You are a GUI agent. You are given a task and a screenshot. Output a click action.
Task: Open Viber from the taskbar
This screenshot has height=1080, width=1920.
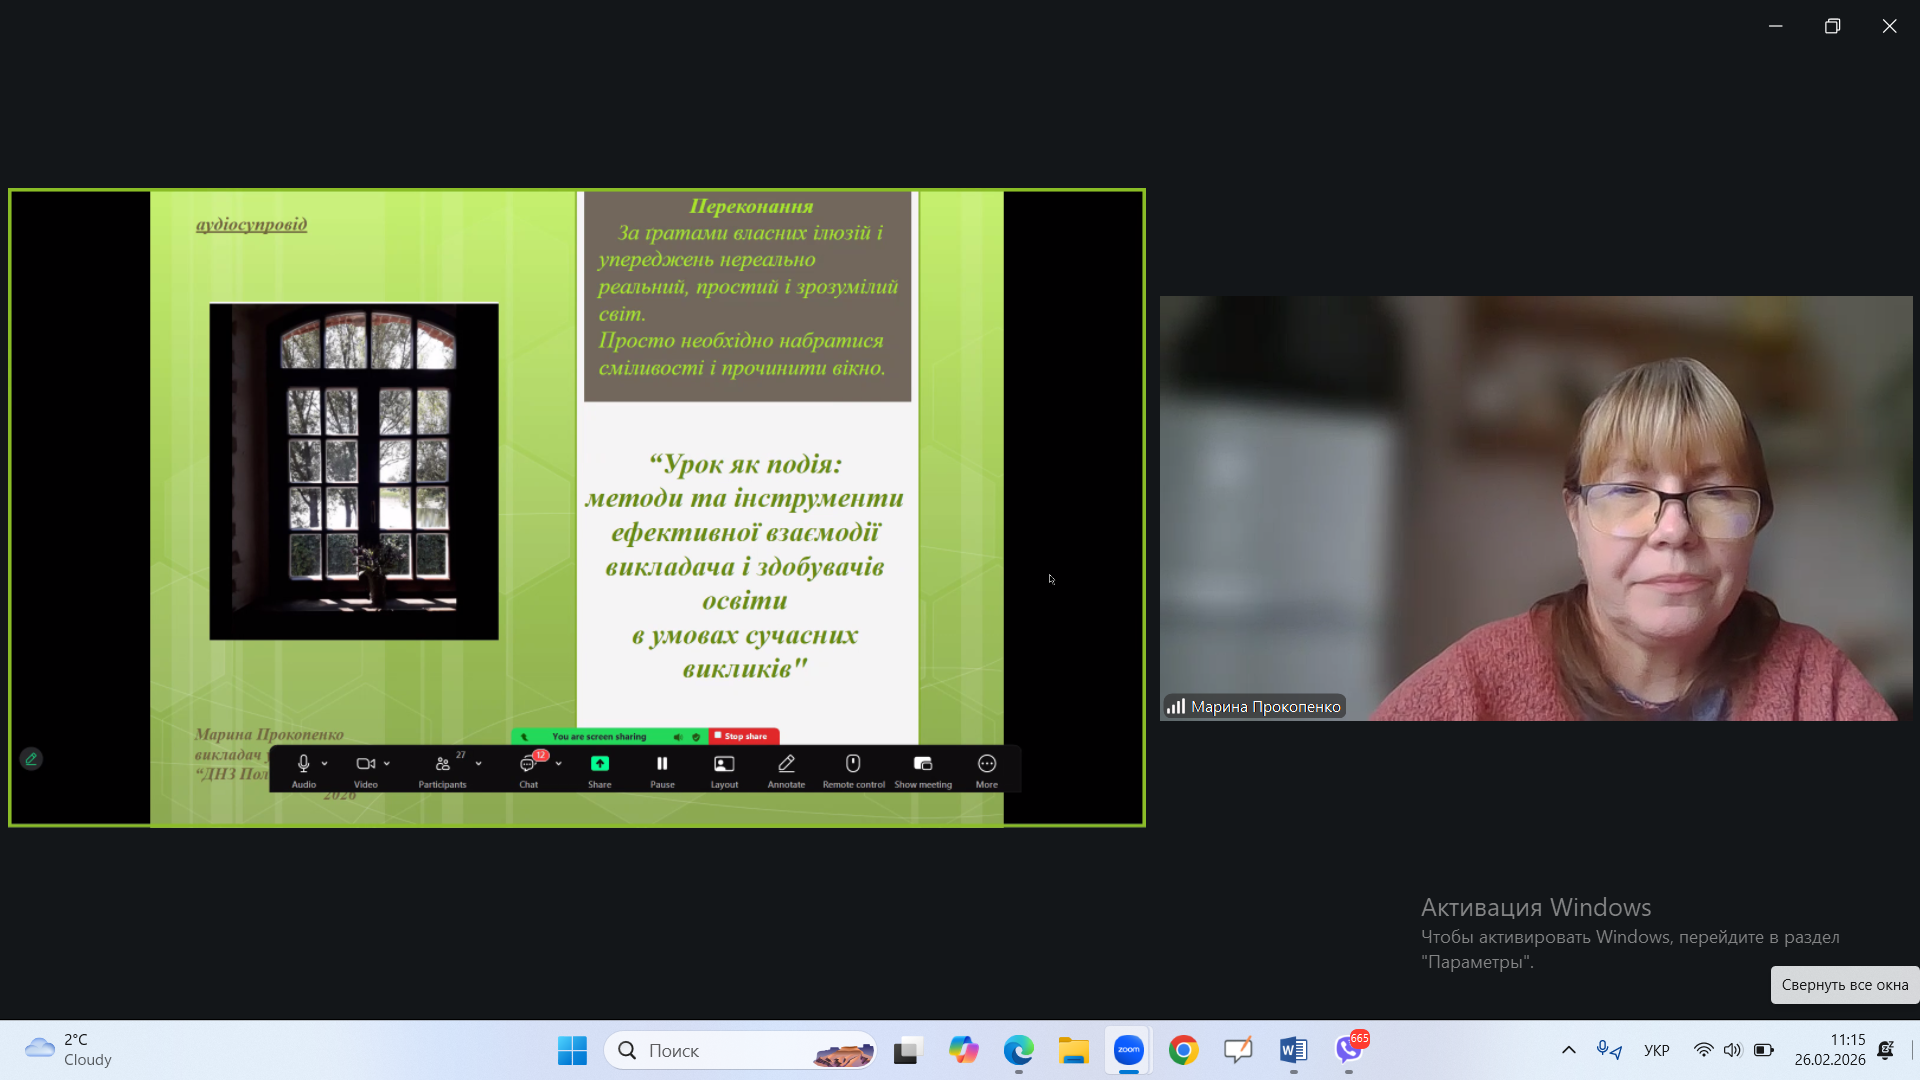[1348, 1050]
